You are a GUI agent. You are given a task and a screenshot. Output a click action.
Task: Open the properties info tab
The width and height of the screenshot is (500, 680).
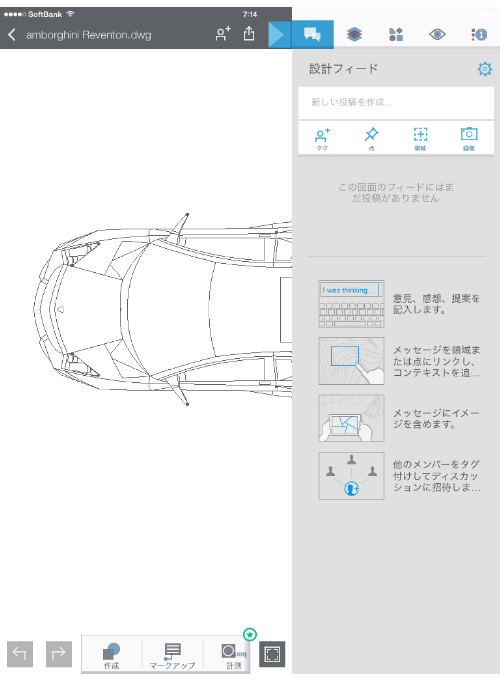pos(479,34)
